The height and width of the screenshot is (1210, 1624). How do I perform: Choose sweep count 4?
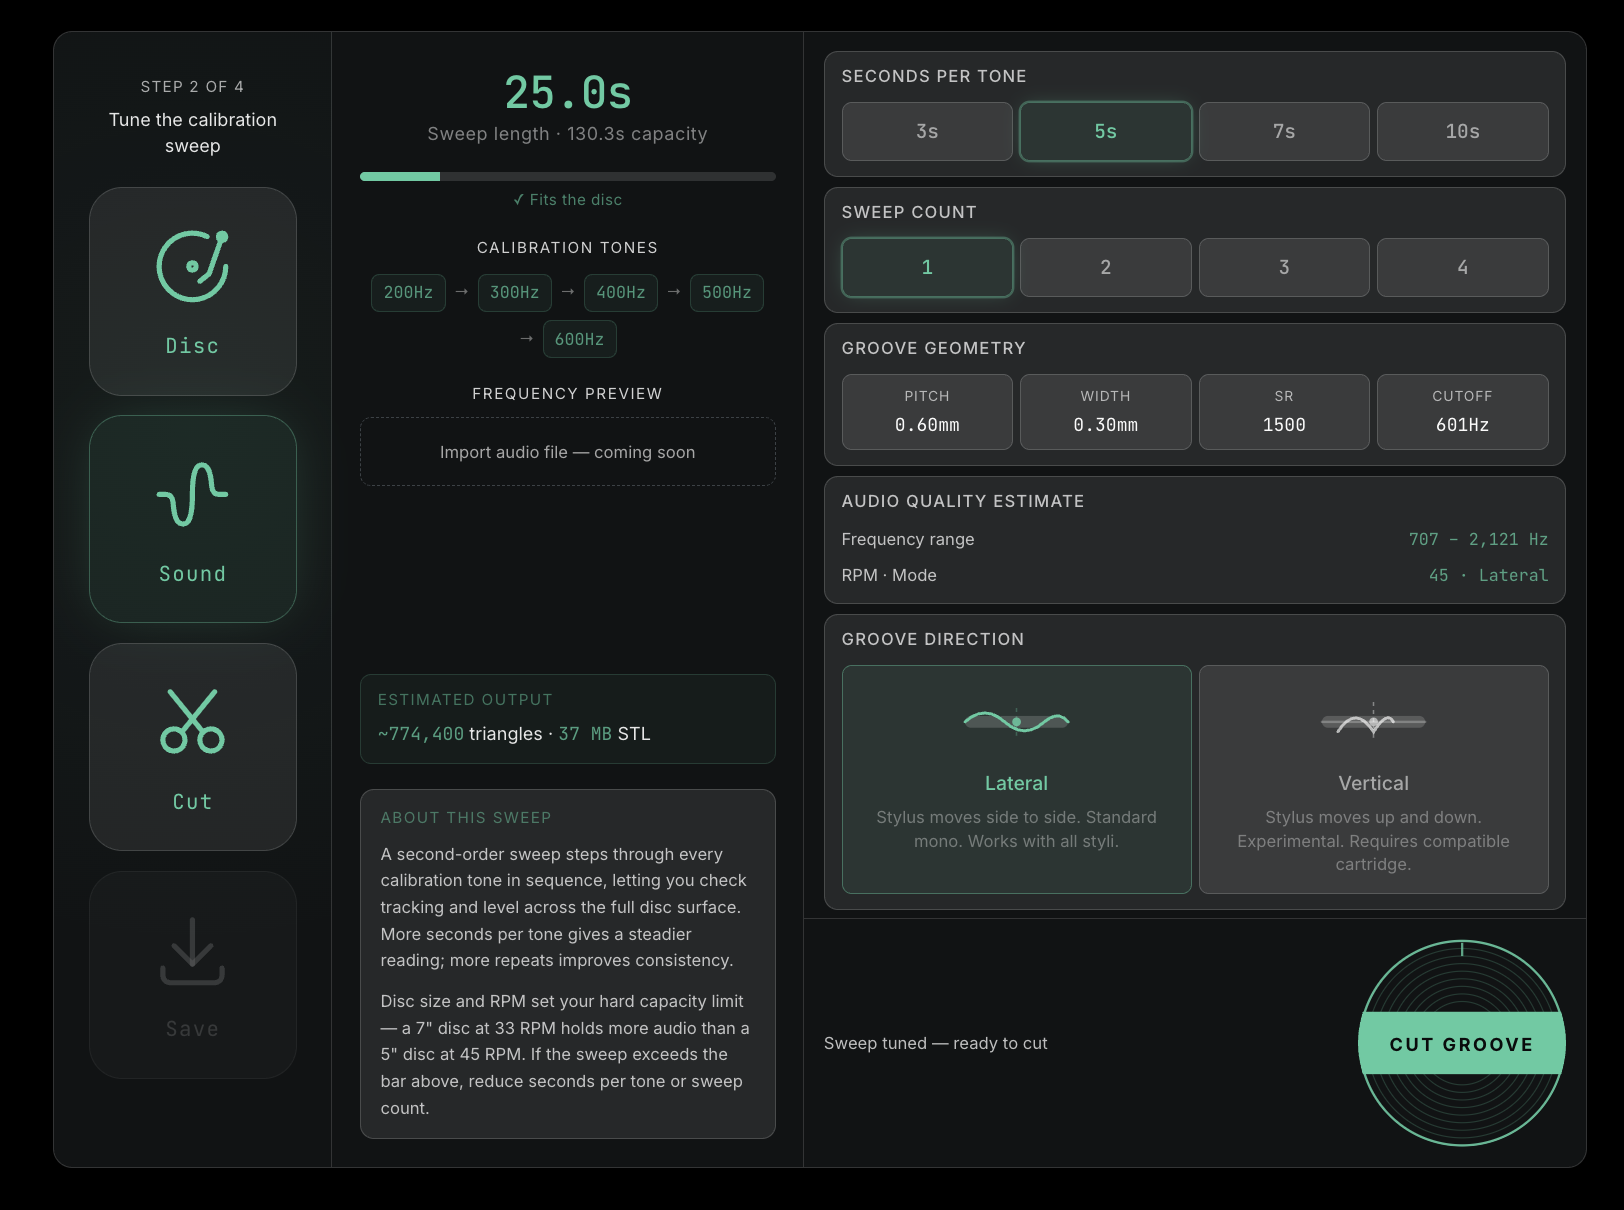tap(1462, 267)
